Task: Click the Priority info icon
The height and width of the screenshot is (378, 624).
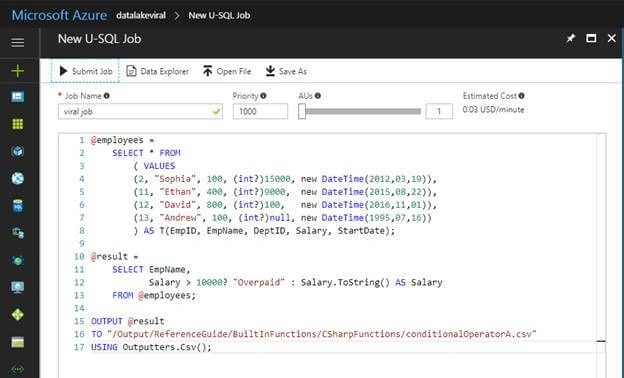Action: pos(263,96)
